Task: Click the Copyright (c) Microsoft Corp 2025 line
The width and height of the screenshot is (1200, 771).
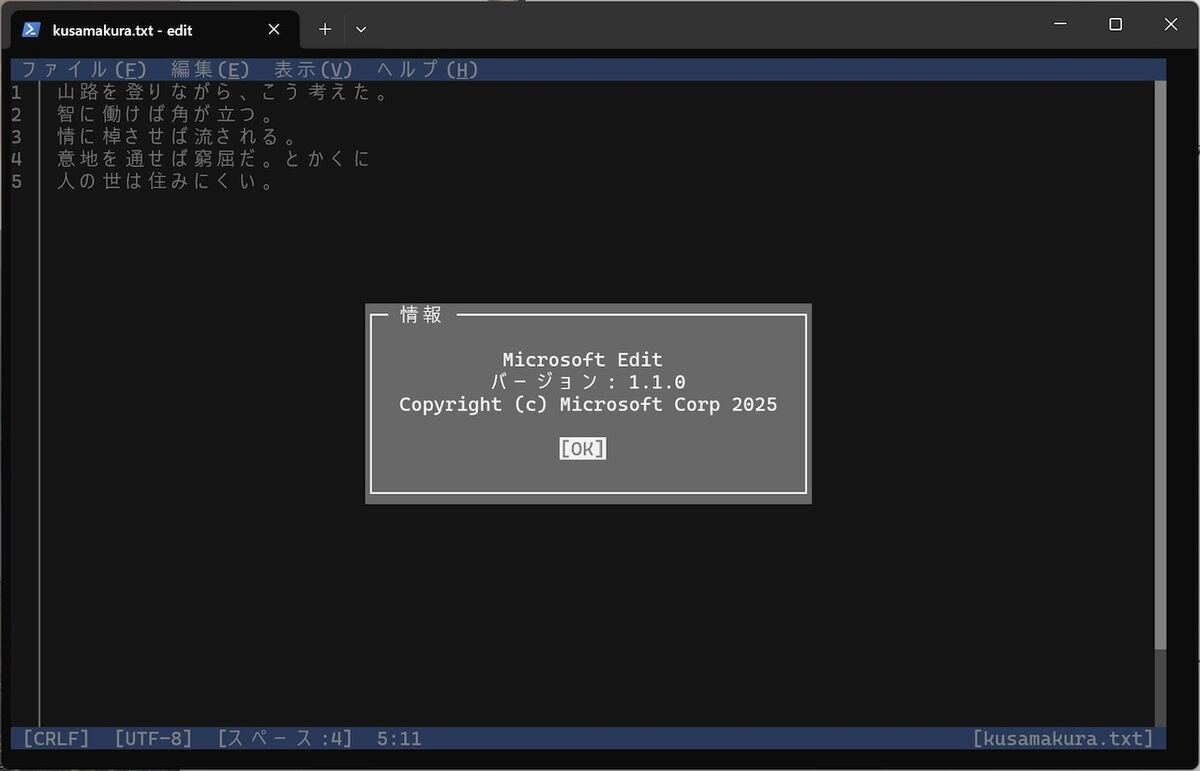Action: pos(588,404)
